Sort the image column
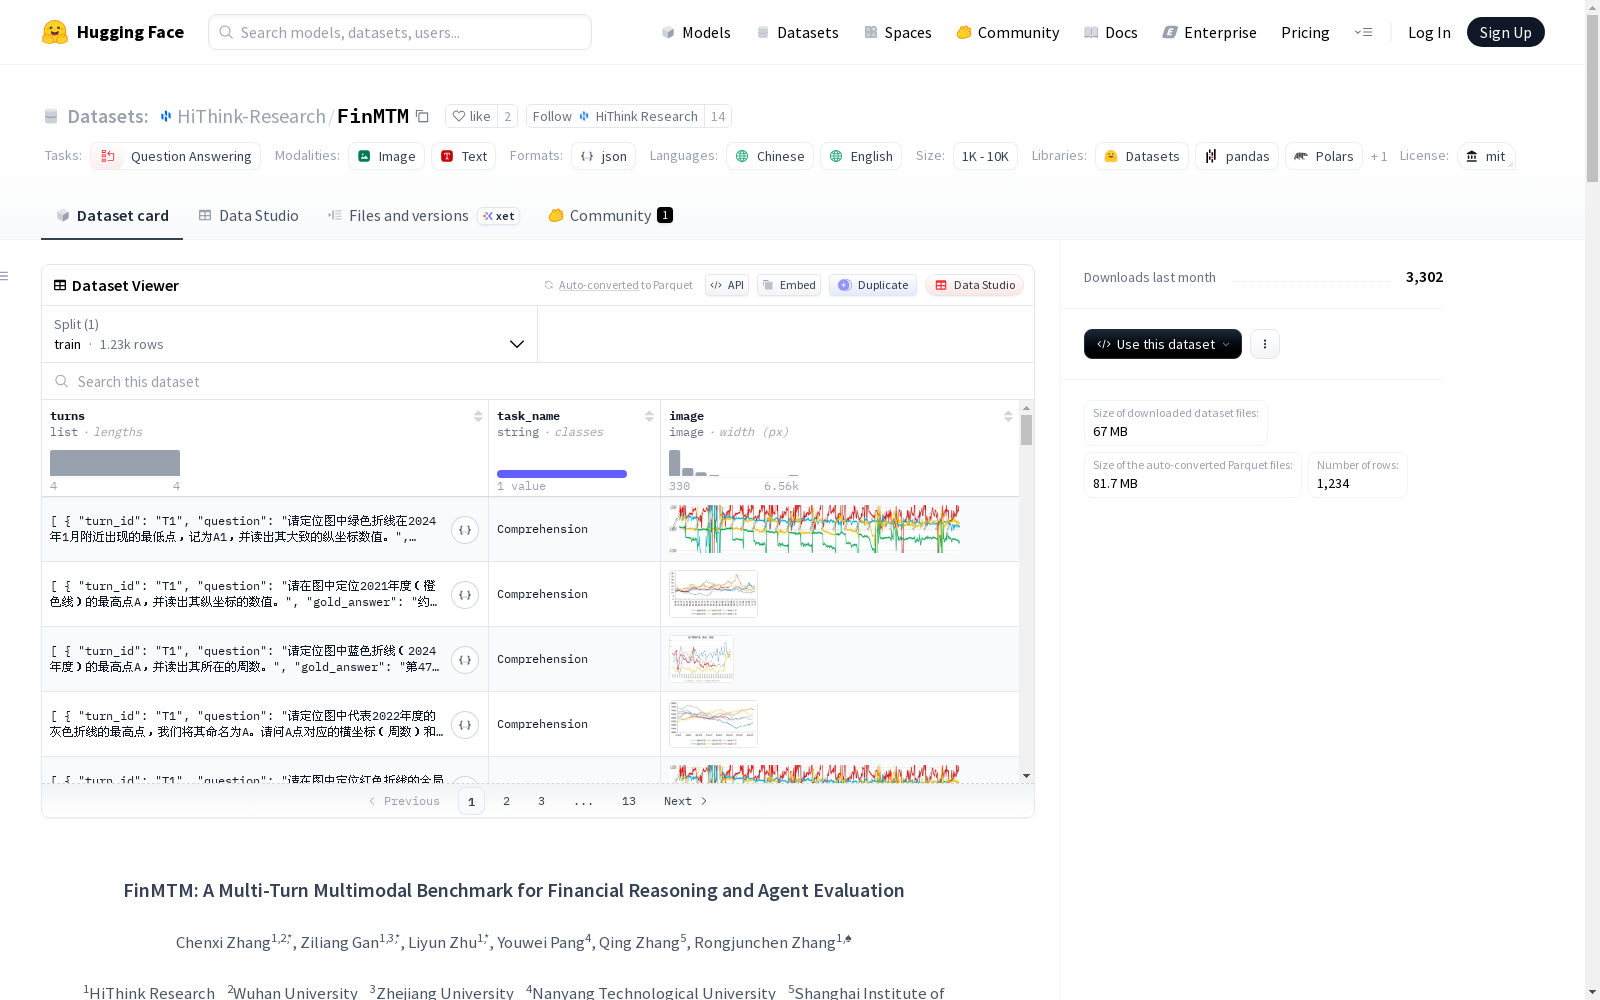The width and height of the screenshot is (1600, 1000). pos(1008,416)
